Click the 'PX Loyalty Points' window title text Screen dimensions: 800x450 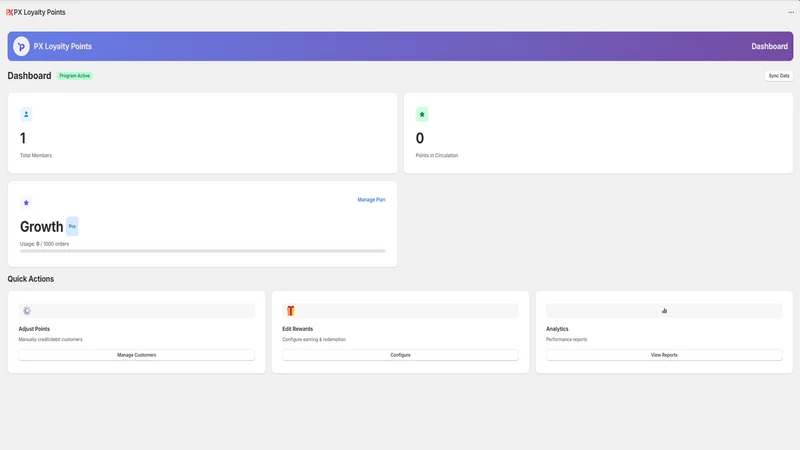click(x=40, y=12)
